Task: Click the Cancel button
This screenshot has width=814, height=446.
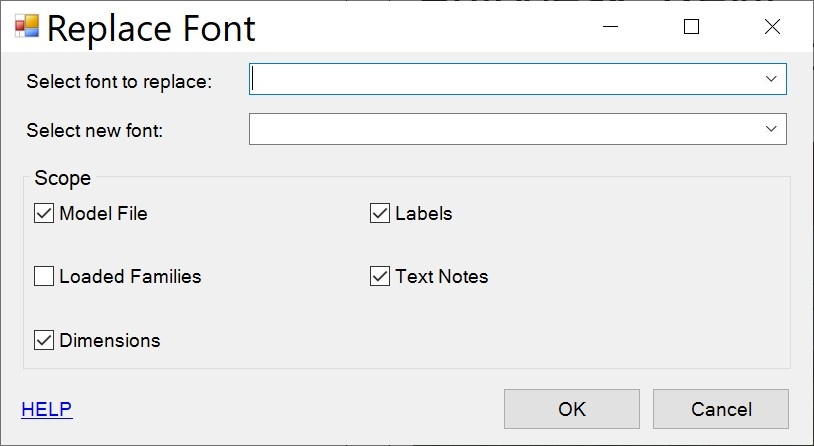Action: (x=721, y=409)
